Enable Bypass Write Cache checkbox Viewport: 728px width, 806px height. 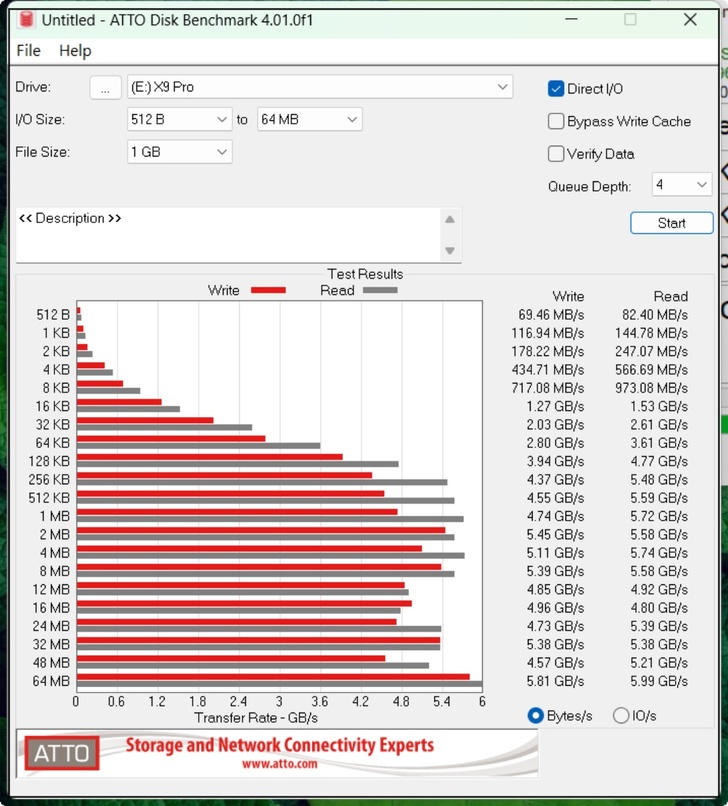556,122
